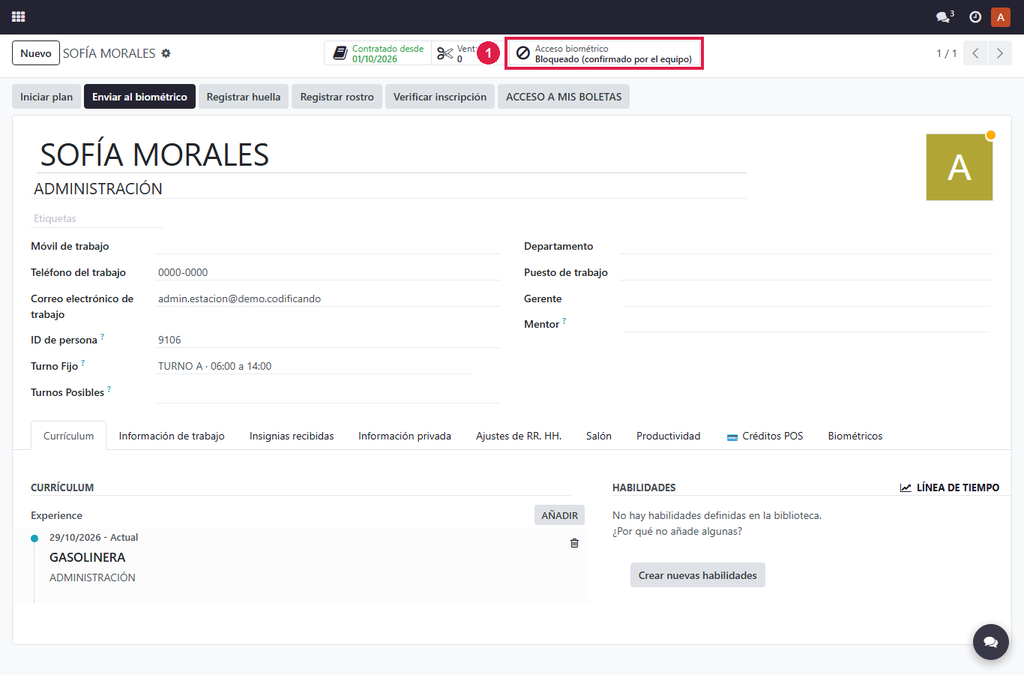This screenshot has width=1024, height=675.
Task: Click the employee photo avatar
Action: tap(959, 167)
